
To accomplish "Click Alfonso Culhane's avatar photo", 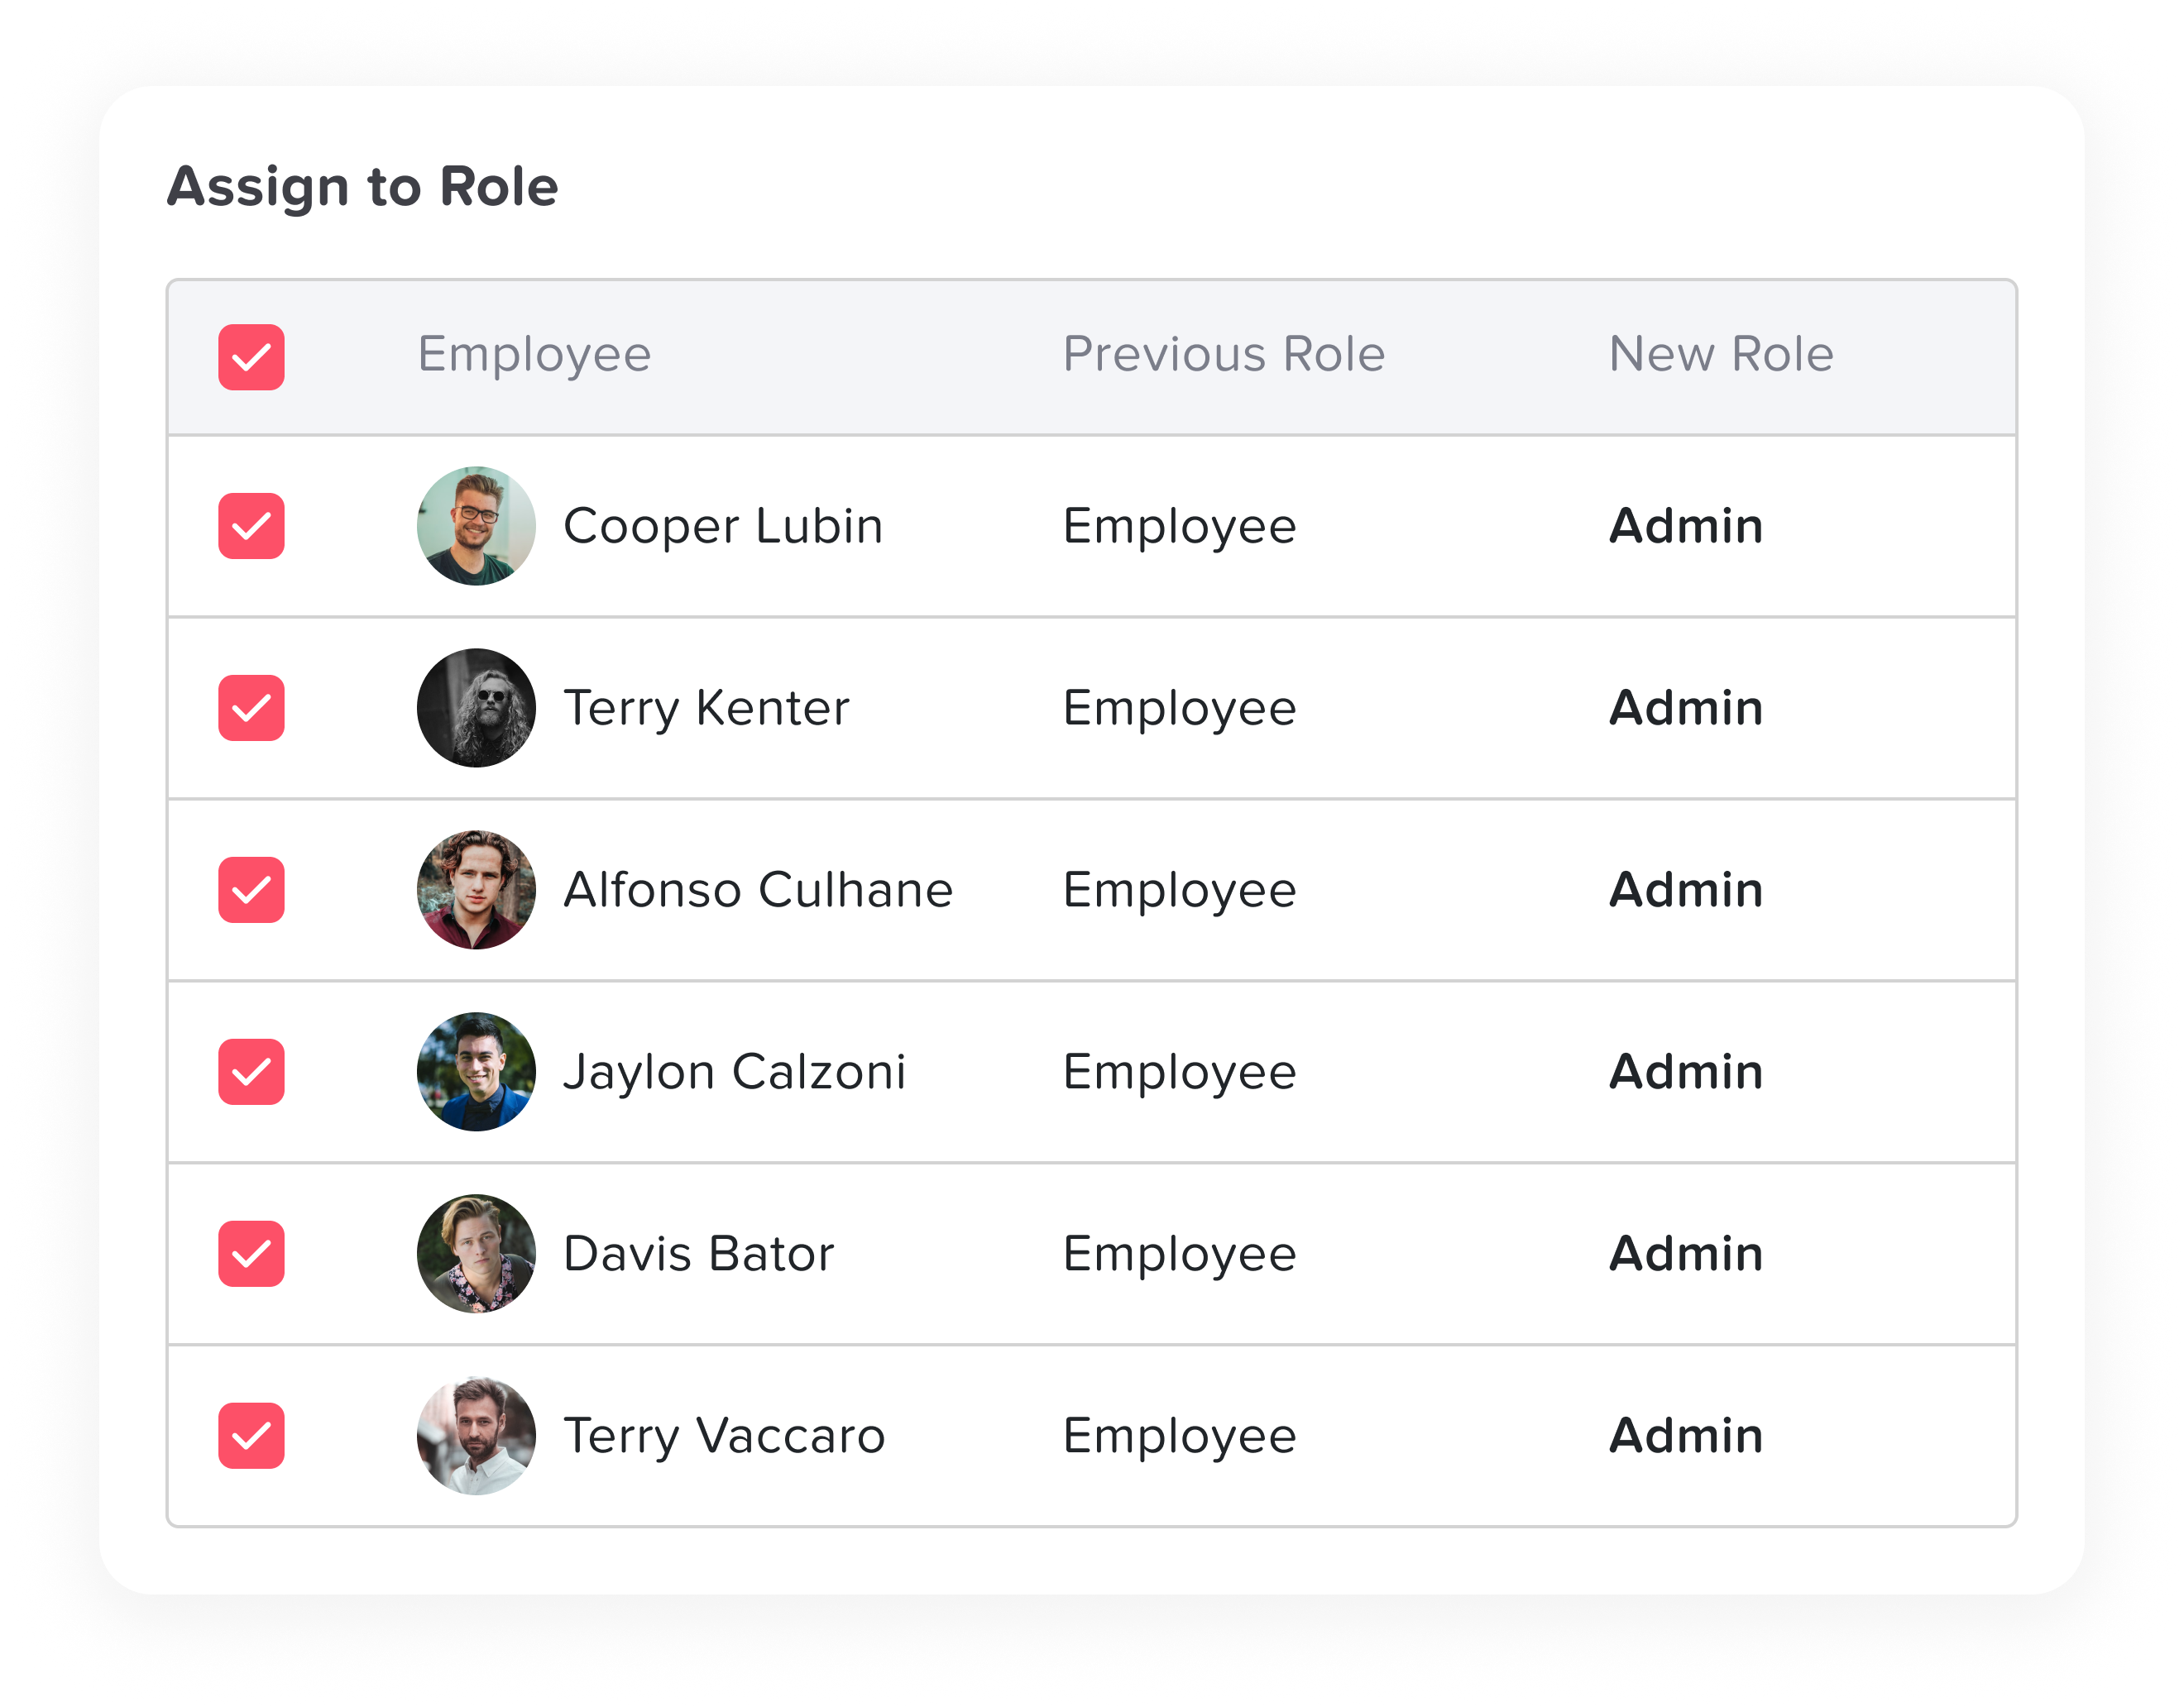I will [476, 890].
